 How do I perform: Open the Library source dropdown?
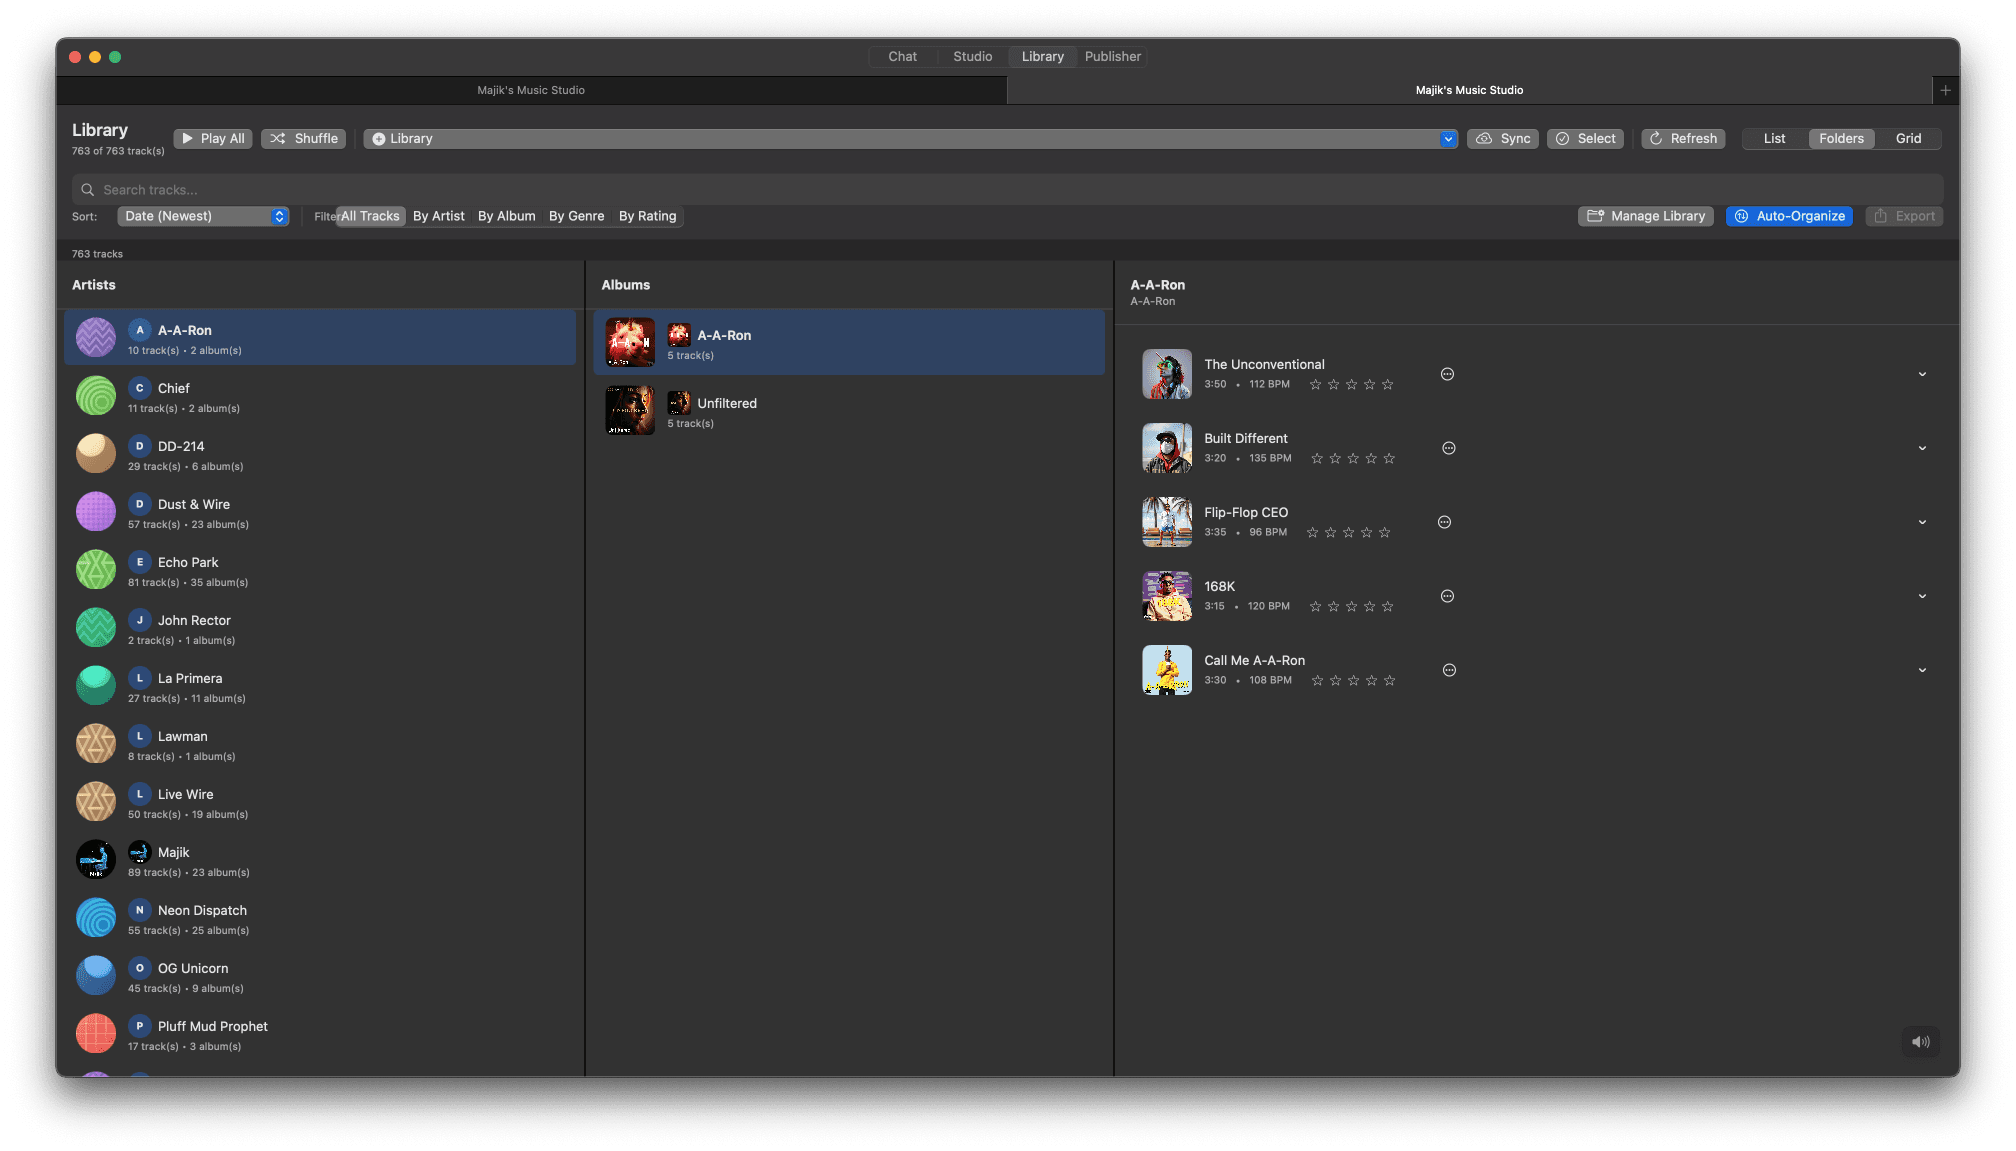click(x=910, y=139)
